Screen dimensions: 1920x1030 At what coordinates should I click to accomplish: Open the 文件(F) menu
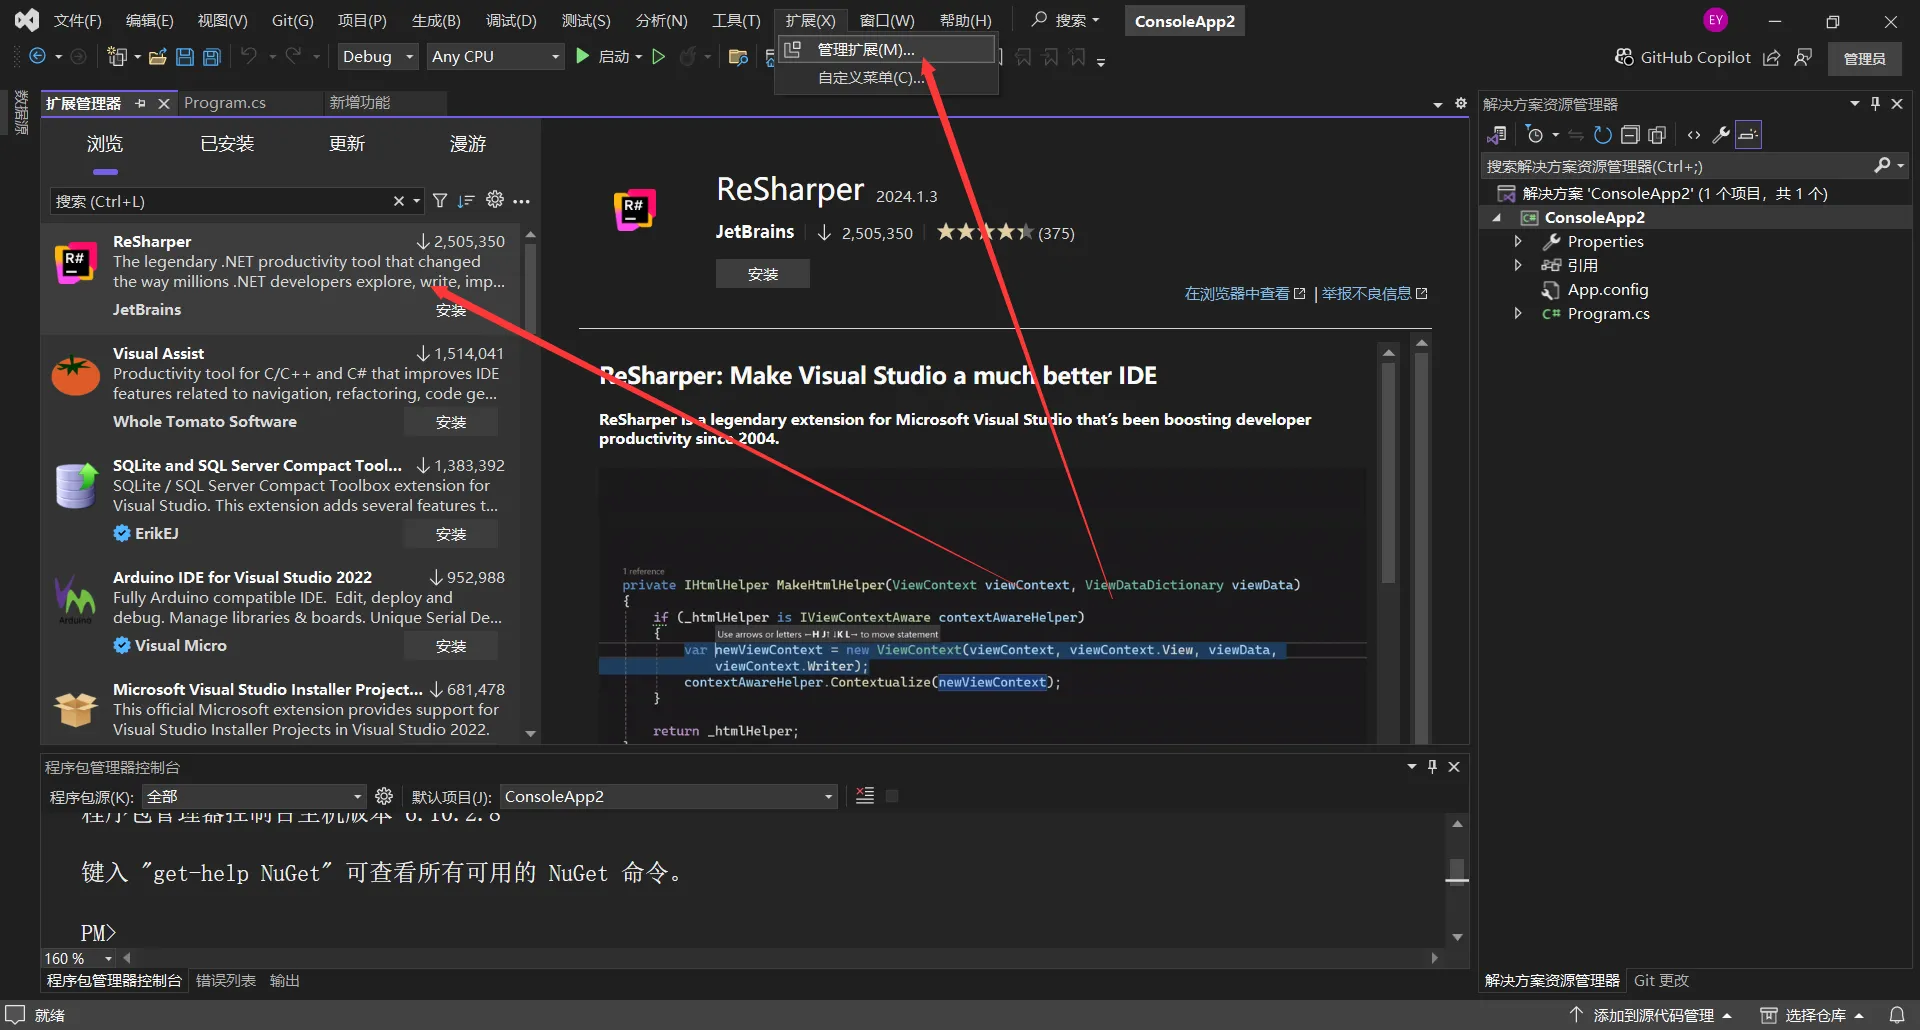[x=77, y=20]
